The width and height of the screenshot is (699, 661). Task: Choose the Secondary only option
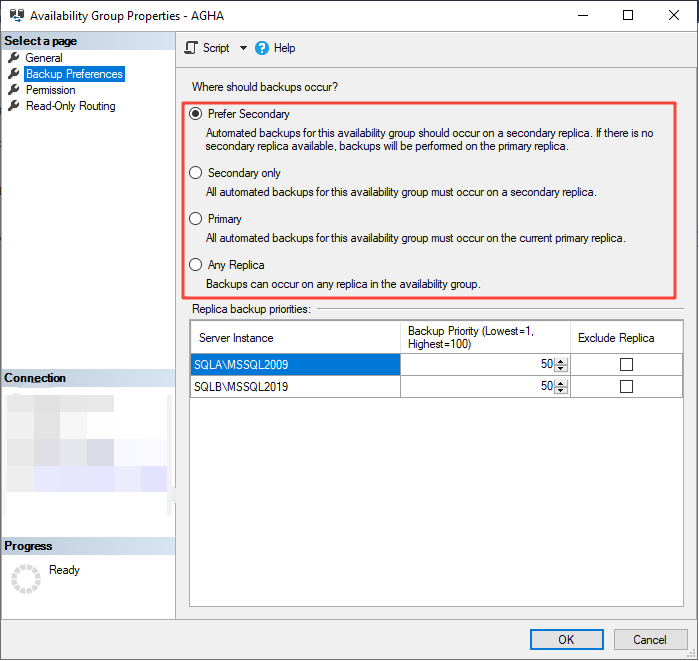(195, 172)
